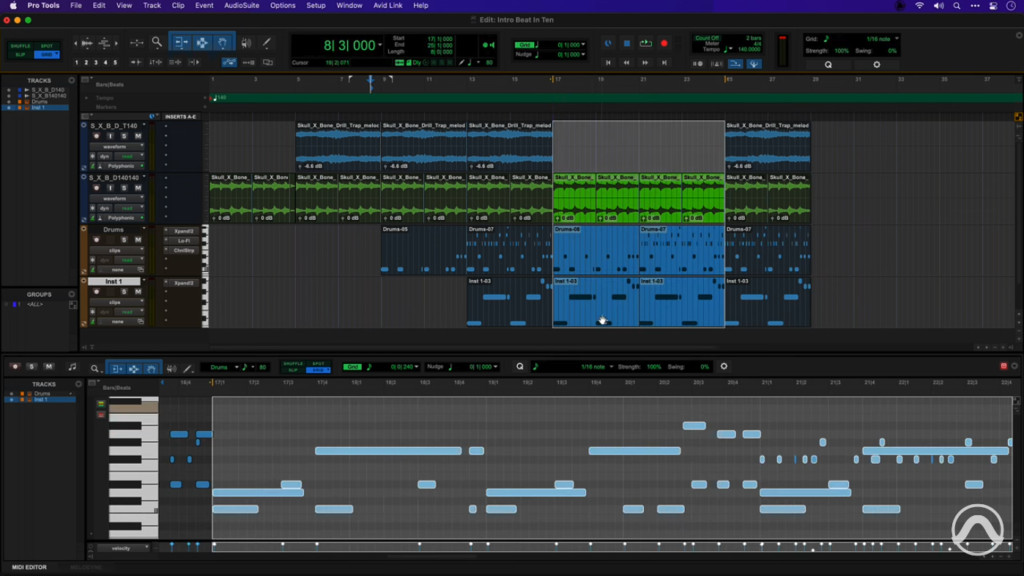Open Drums track view clips selector

tap(118, 250)
